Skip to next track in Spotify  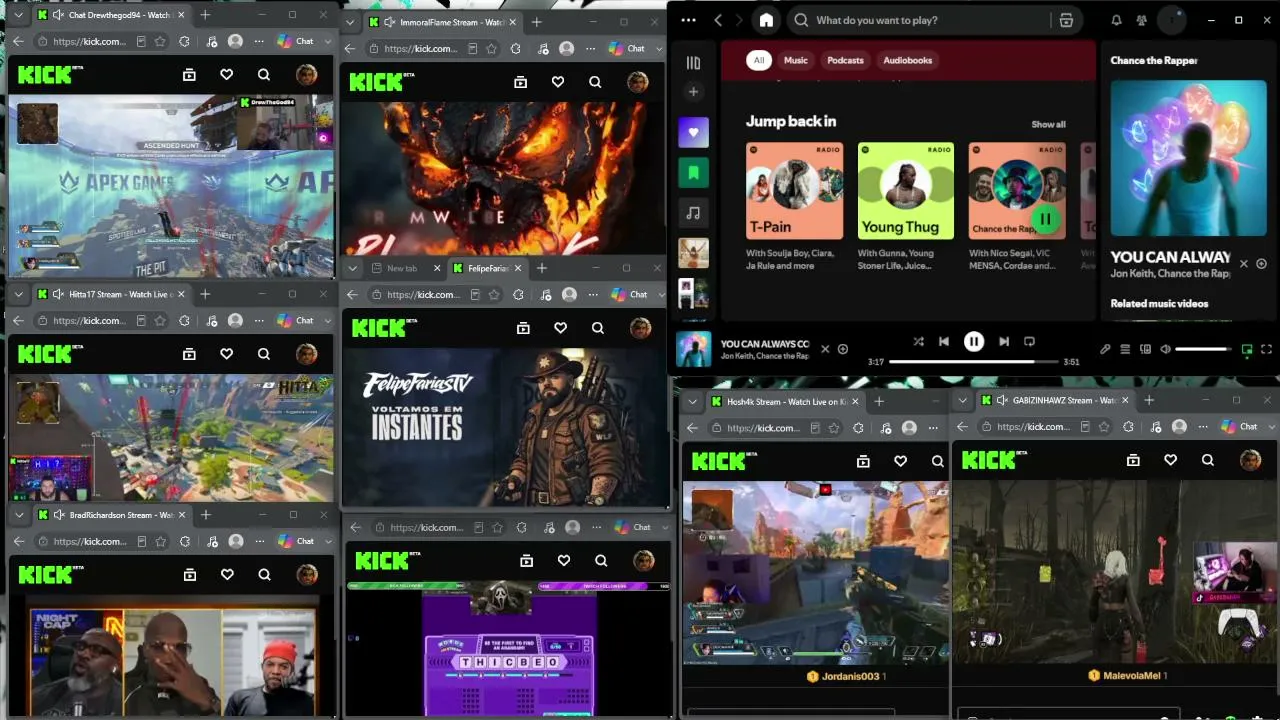pos(1004,341)
